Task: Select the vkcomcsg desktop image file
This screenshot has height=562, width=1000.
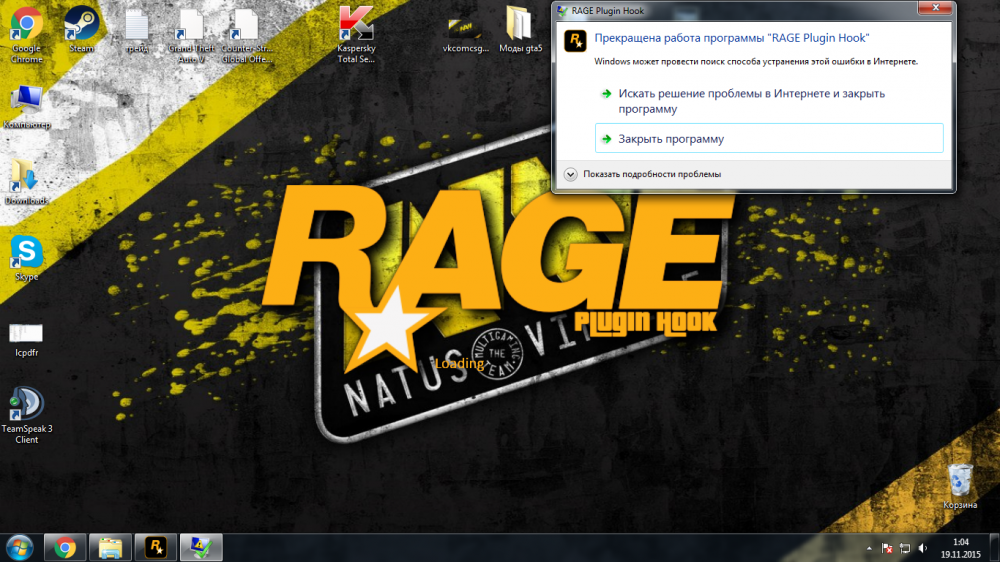Action: coord(466,34)
